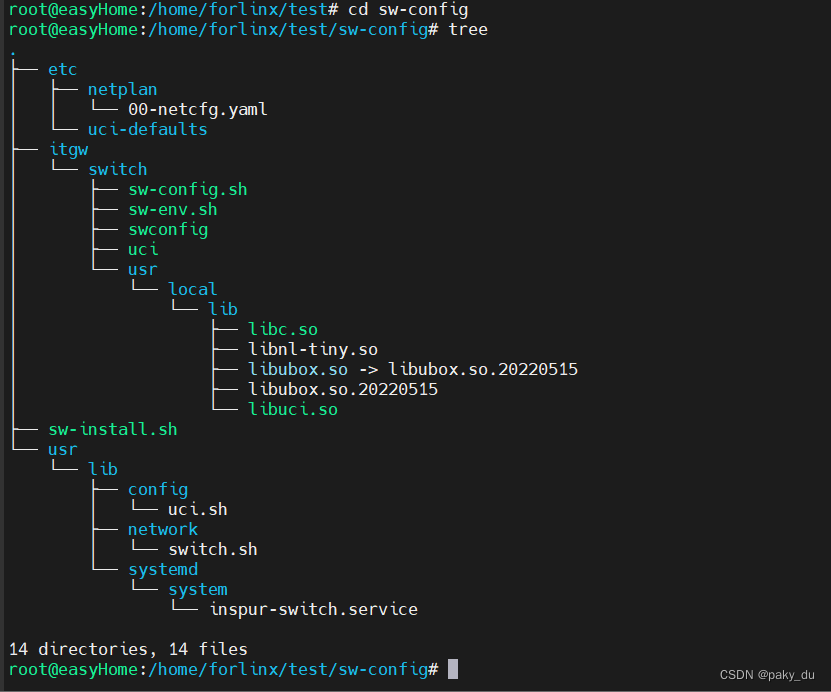
Task: Click the switch.sh file name
Action: (x=212, y=549)
